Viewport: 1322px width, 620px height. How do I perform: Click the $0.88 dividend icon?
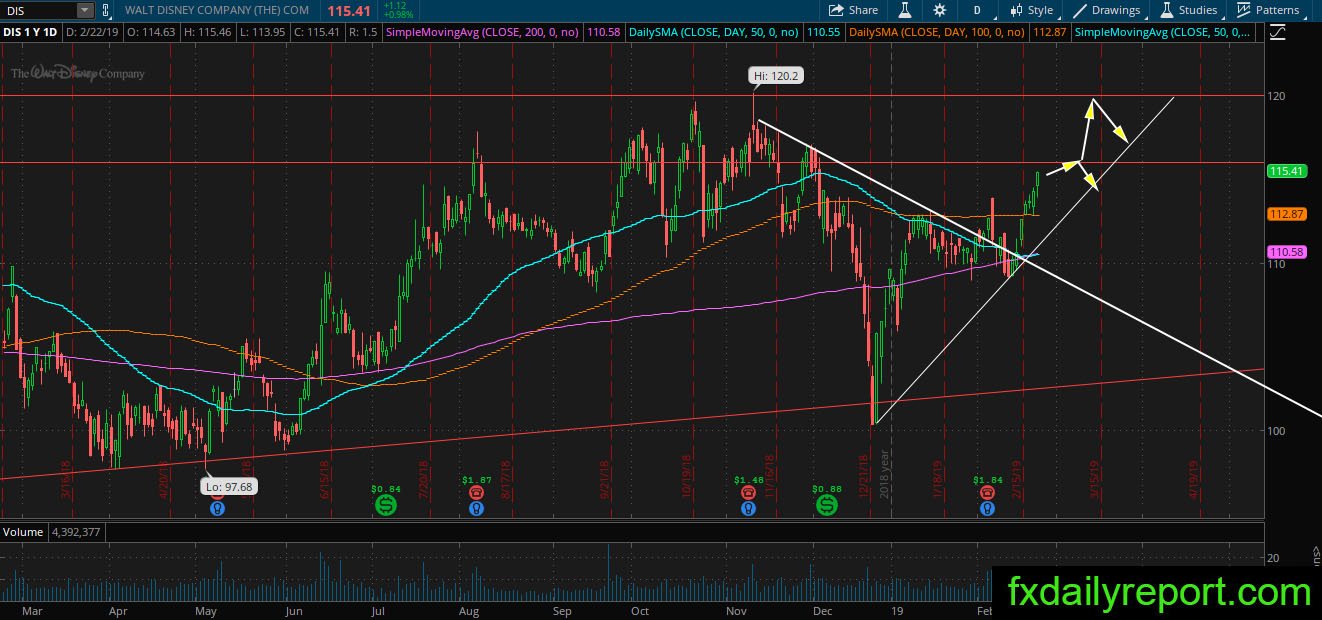tap(827, 507)
